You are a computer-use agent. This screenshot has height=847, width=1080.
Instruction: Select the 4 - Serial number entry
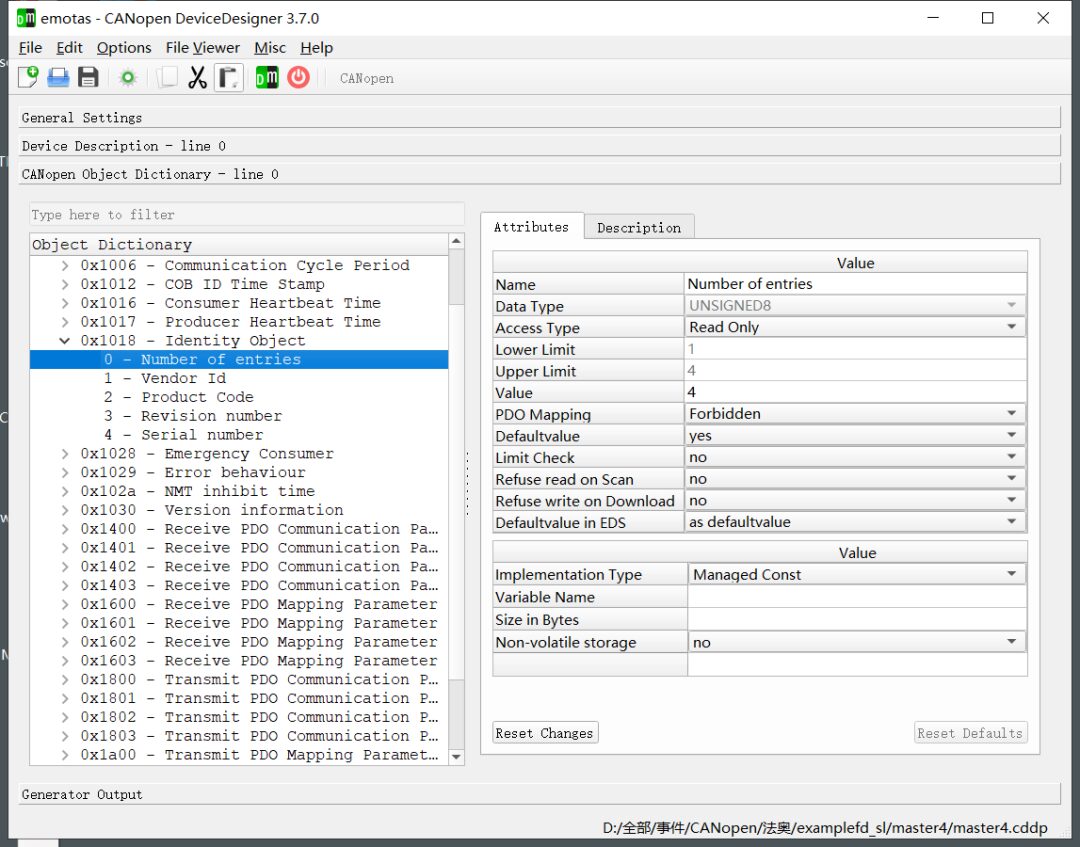click(184, 435)
